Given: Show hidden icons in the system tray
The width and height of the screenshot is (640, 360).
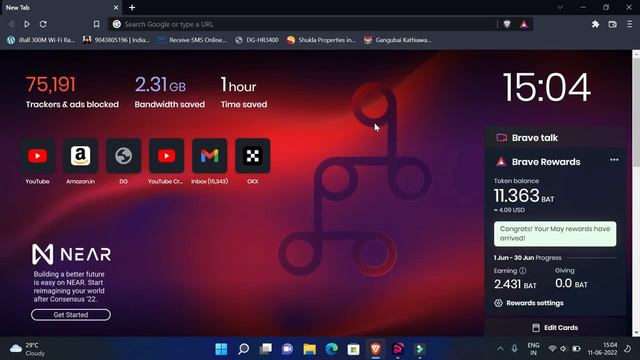Looking at the screenshot, I should pyautogui.click(x=500, y=349).
